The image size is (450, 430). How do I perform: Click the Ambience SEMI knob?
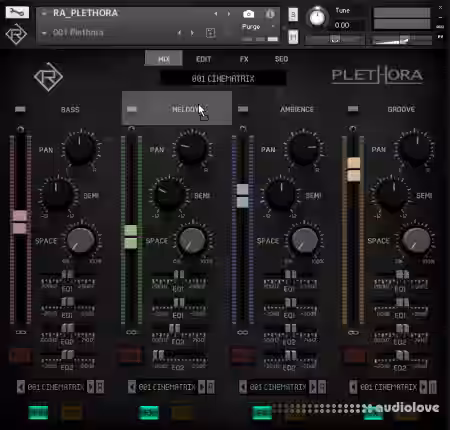tap(281, 194)
